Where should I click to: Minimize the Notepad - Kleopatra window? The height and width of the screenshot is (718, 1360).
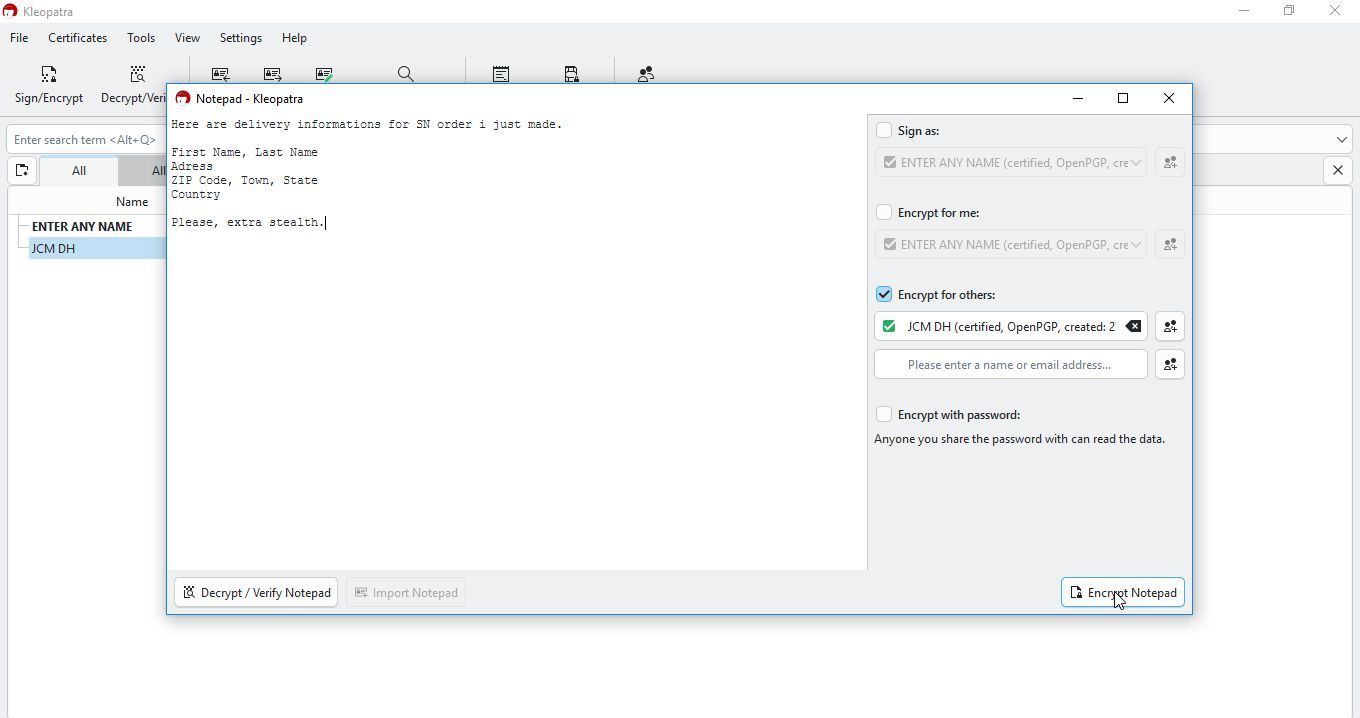[1078, 99]
